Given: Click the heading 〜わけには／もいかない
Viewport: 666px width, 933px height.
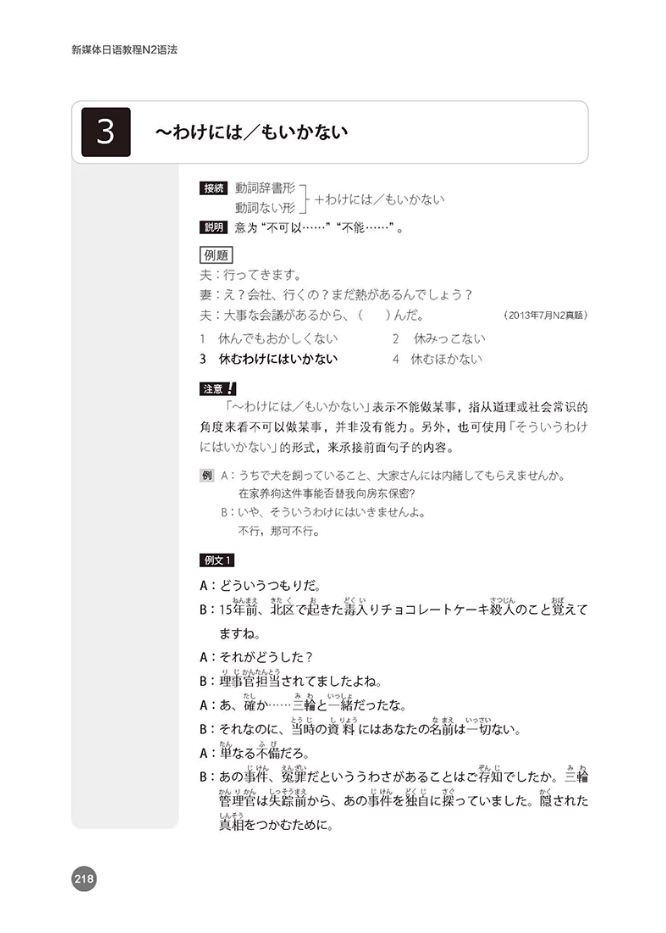Looking at the screenshot, I should [x=252, y=132].
